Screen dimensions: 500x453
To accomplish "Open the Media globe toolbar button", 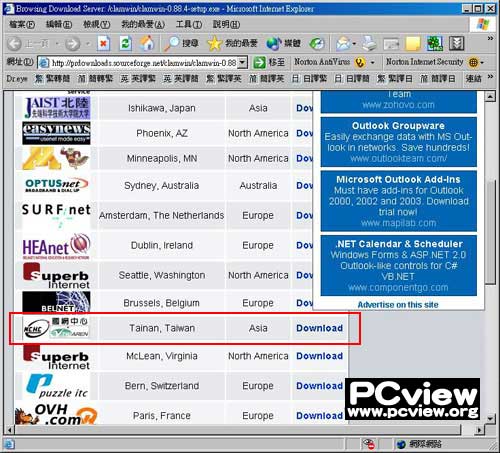I will coord(284,43).
